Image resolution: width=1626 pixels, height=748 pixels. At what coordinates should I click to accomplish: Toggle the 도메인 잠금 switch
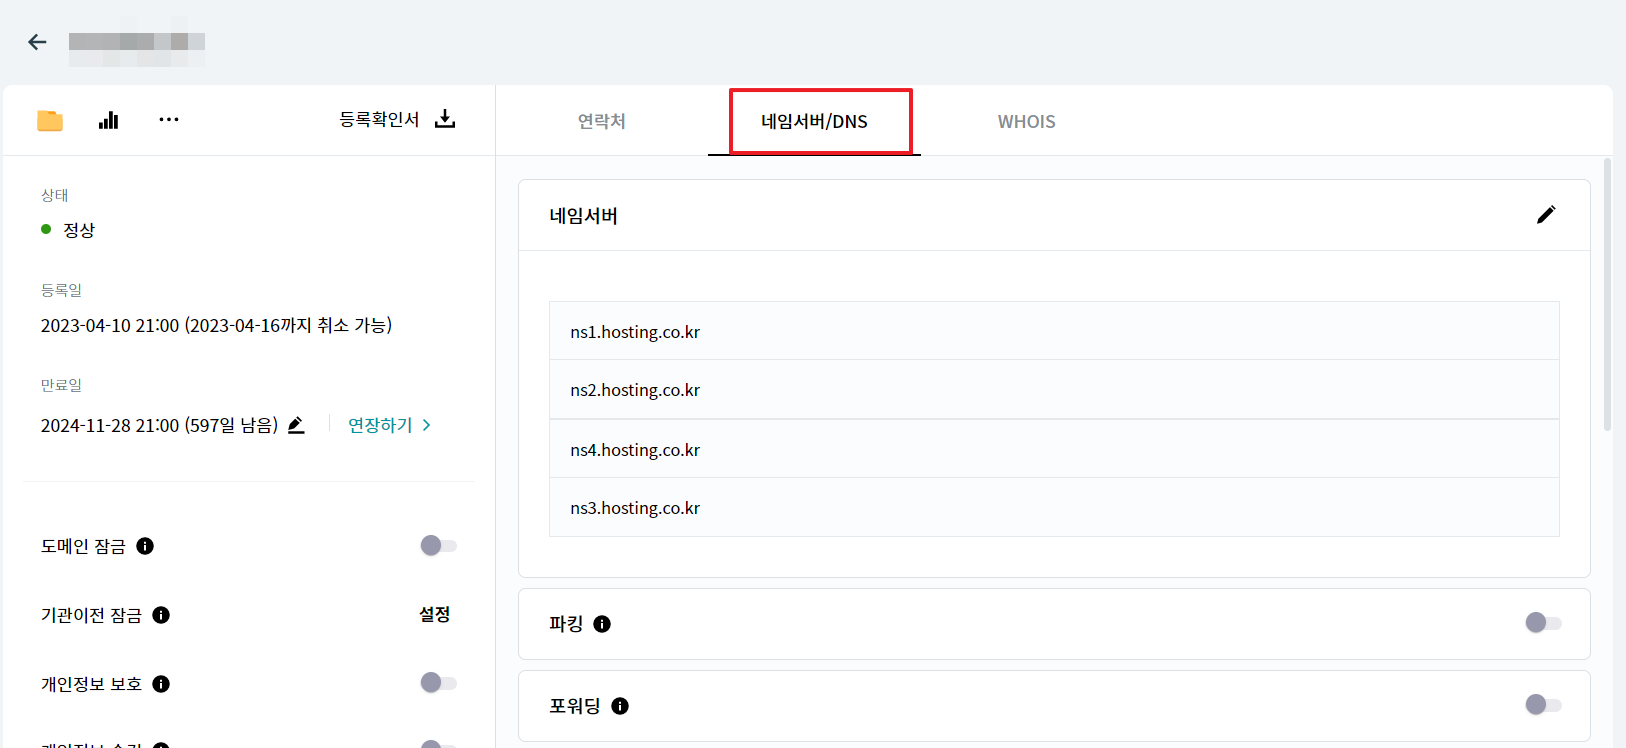[x=438, y=546]
